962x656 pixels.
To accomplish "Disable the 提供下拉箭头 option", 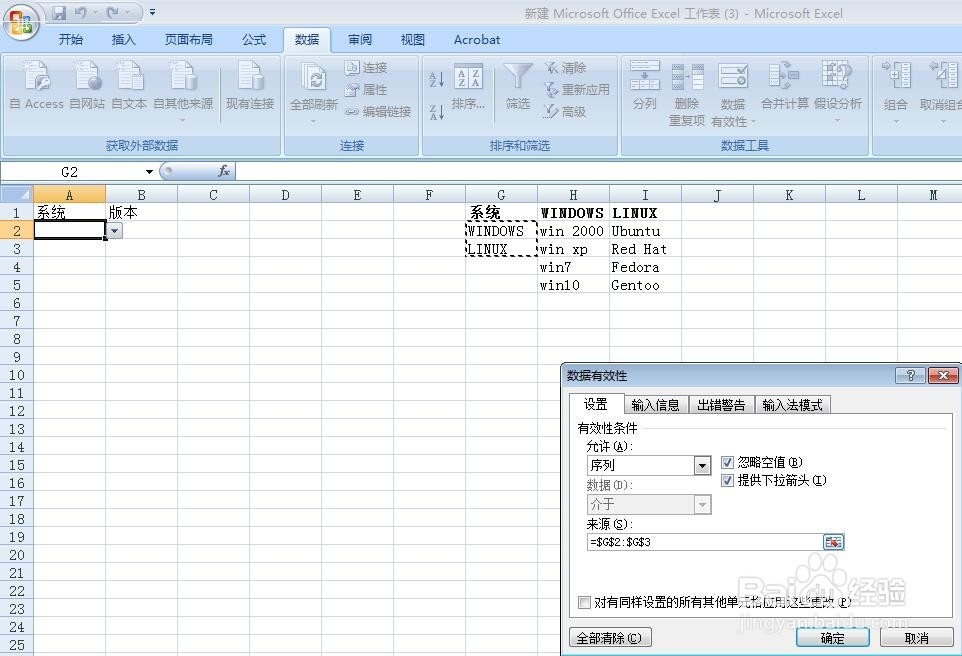I will [727, 481].
